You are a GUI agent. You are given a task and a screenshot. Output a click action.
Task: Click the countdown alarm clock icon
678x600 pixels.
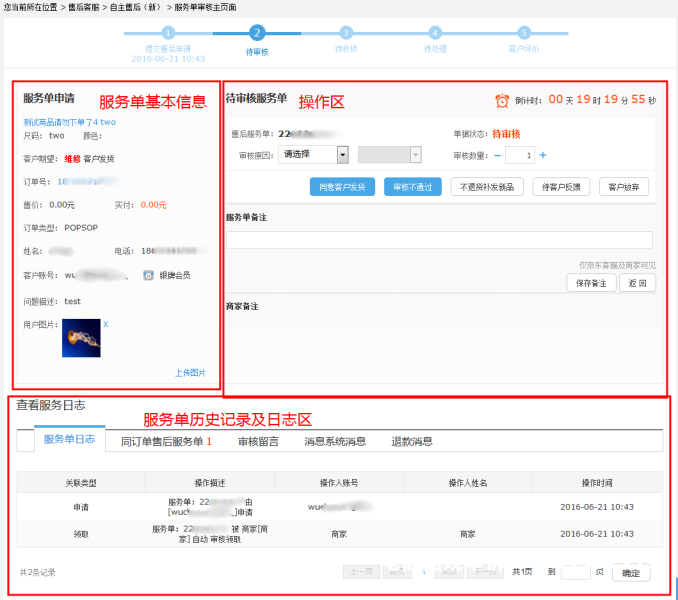click(503, 101)
